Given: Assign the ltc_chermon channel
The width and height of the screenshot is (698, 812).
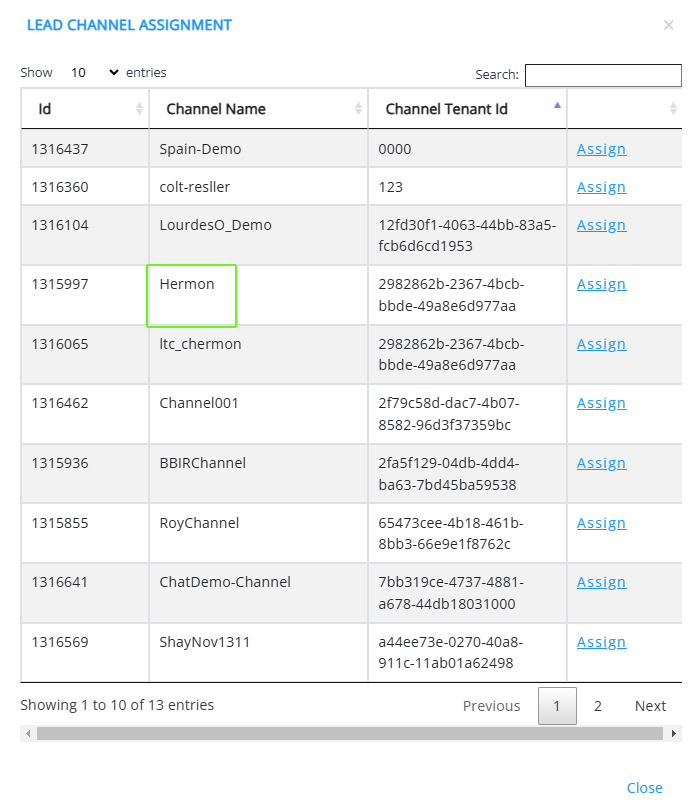Looking at the screenshot, I should click(601, 344).
